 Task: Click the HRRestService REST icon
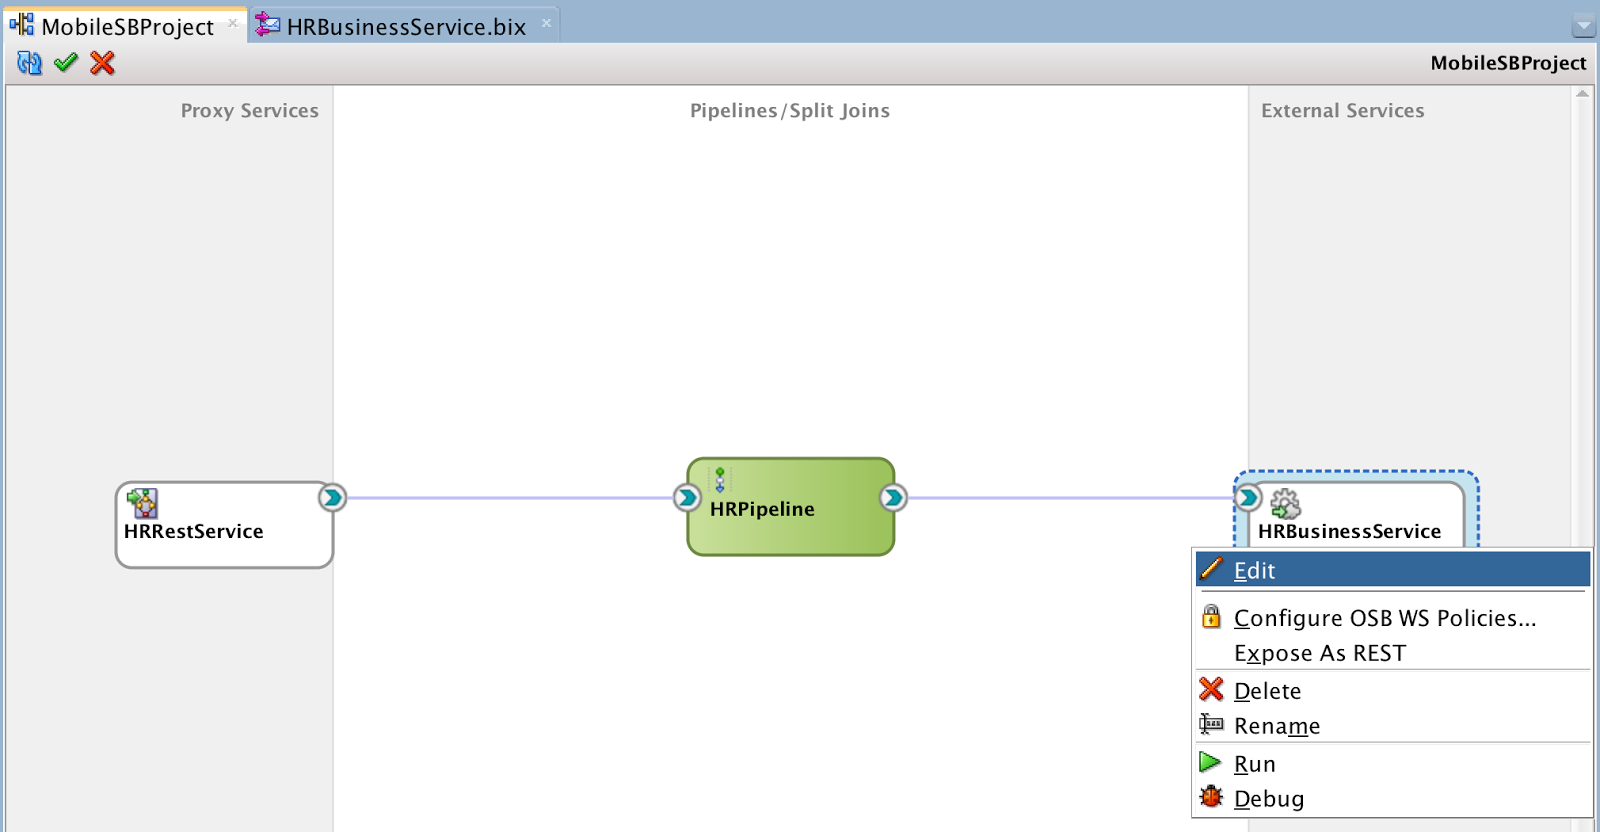[142, 503]
